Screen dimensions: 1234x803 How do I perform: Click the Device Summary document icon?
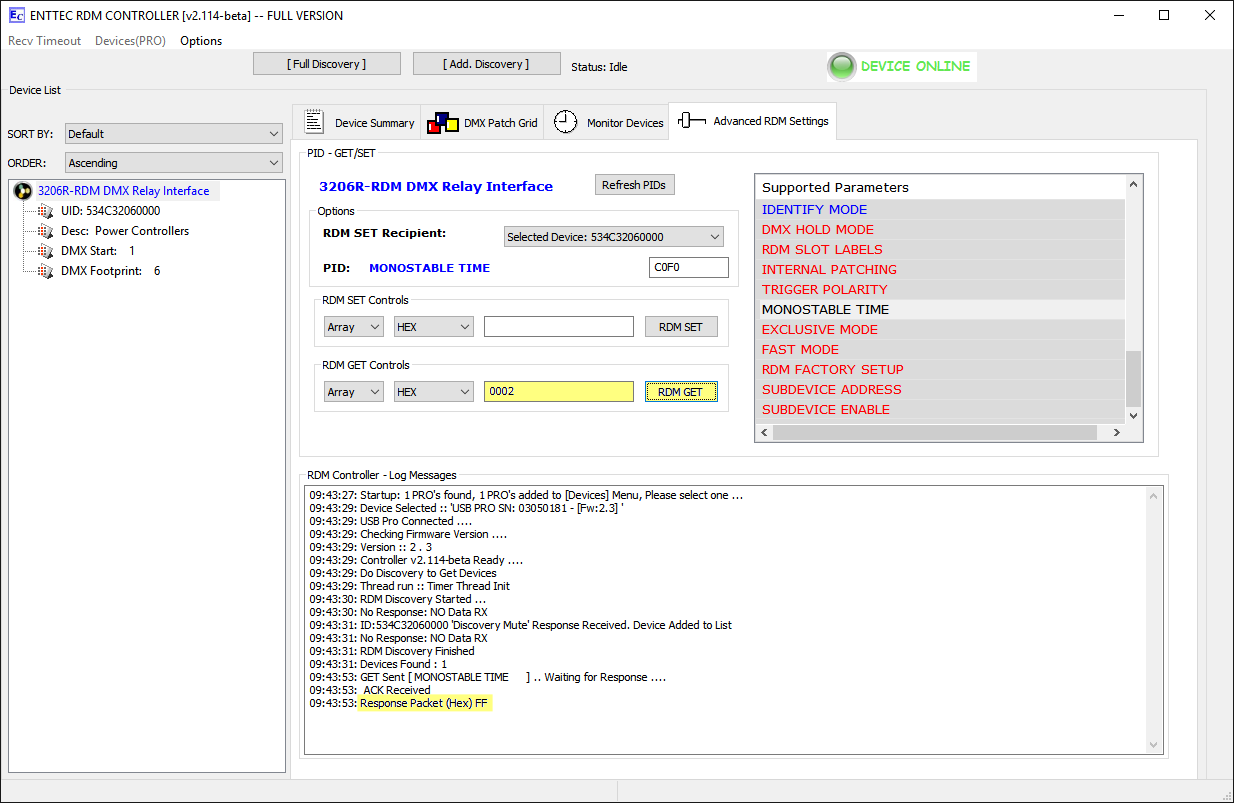[x=314, y=122]
